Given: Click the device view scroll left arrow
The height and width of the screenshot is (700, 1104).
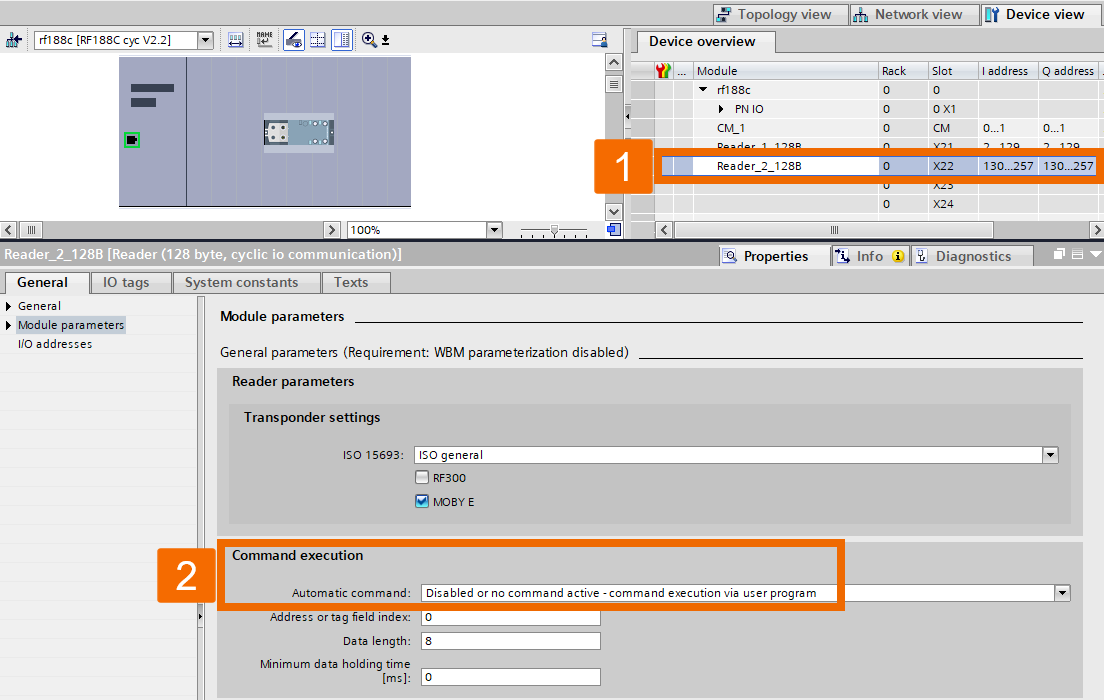Looking at the screenshot, I should [x=8, y=230].
